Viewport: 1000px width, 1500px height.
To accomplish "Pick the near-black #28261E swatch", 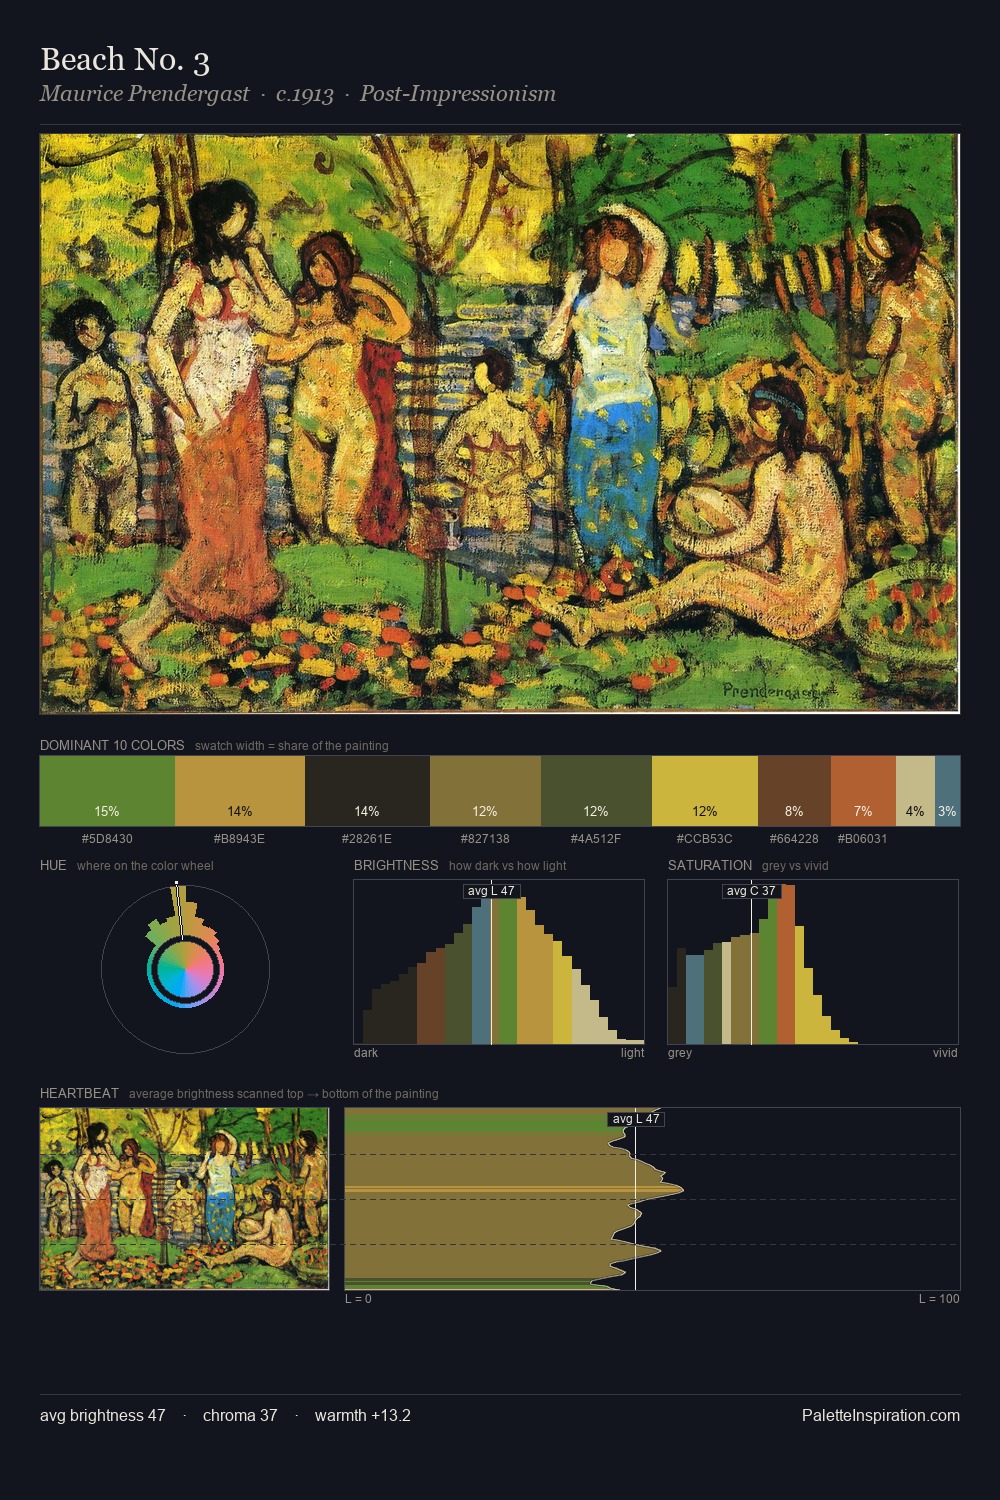I will 367,791.
